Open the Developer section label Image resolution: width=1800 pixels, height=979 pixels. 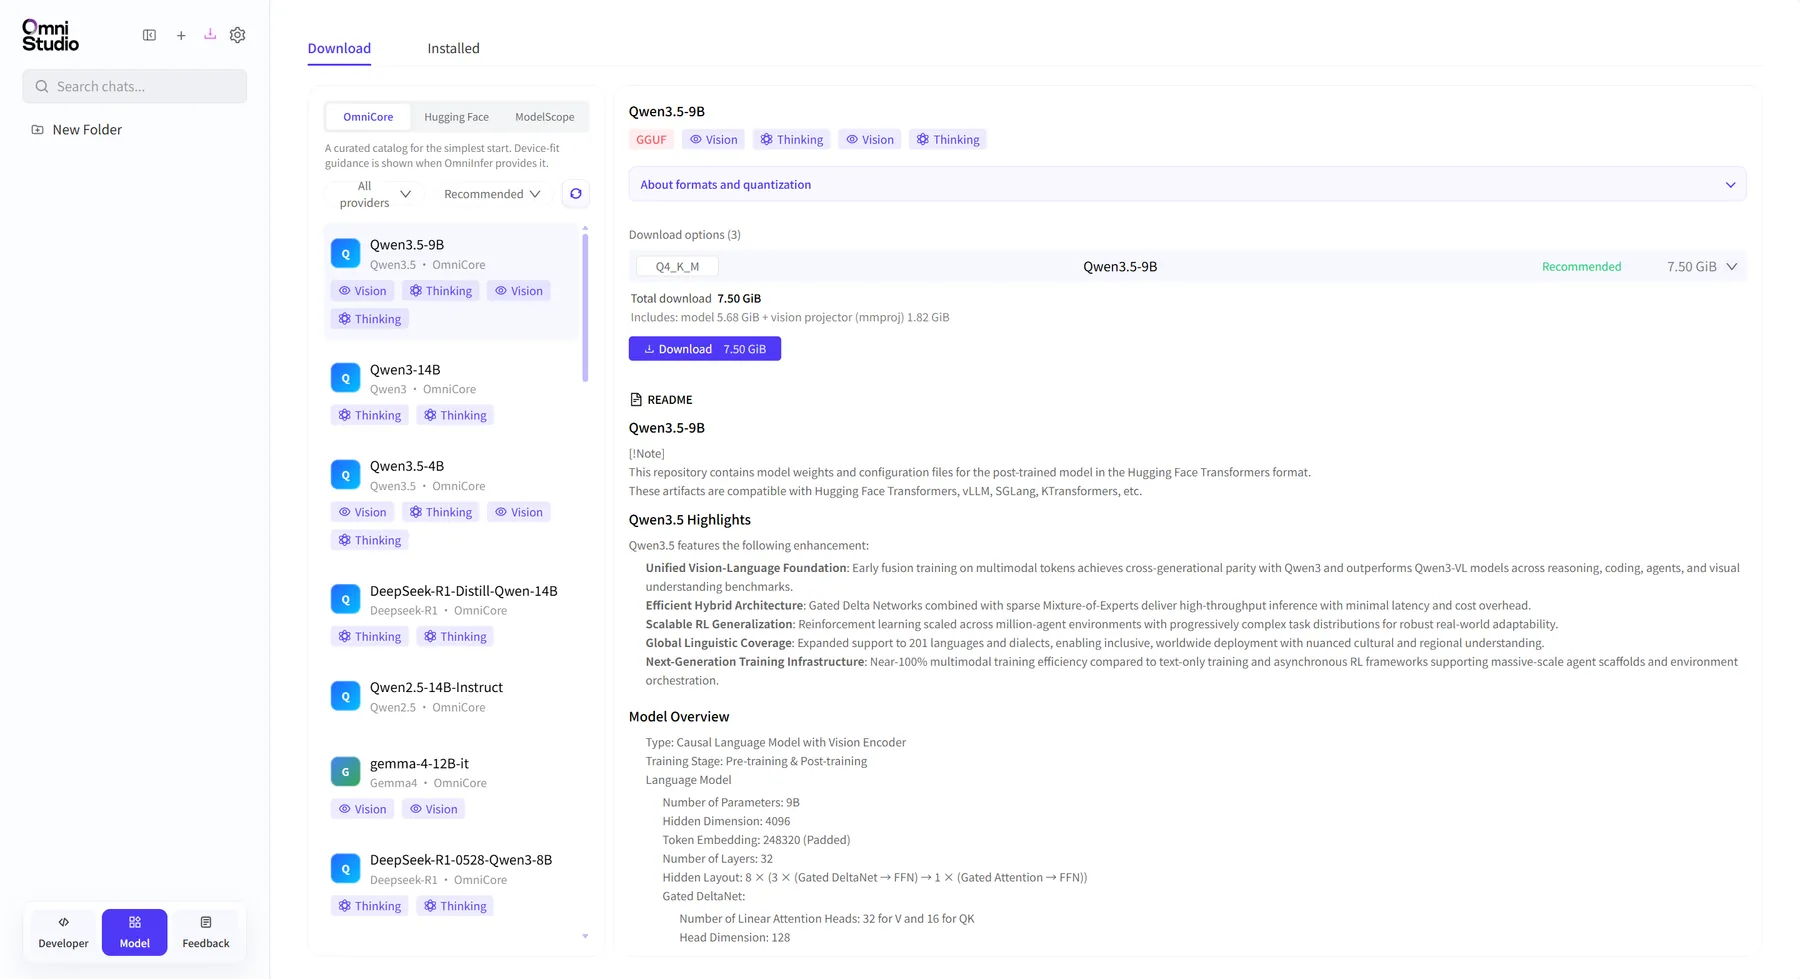tap(64, 944)
